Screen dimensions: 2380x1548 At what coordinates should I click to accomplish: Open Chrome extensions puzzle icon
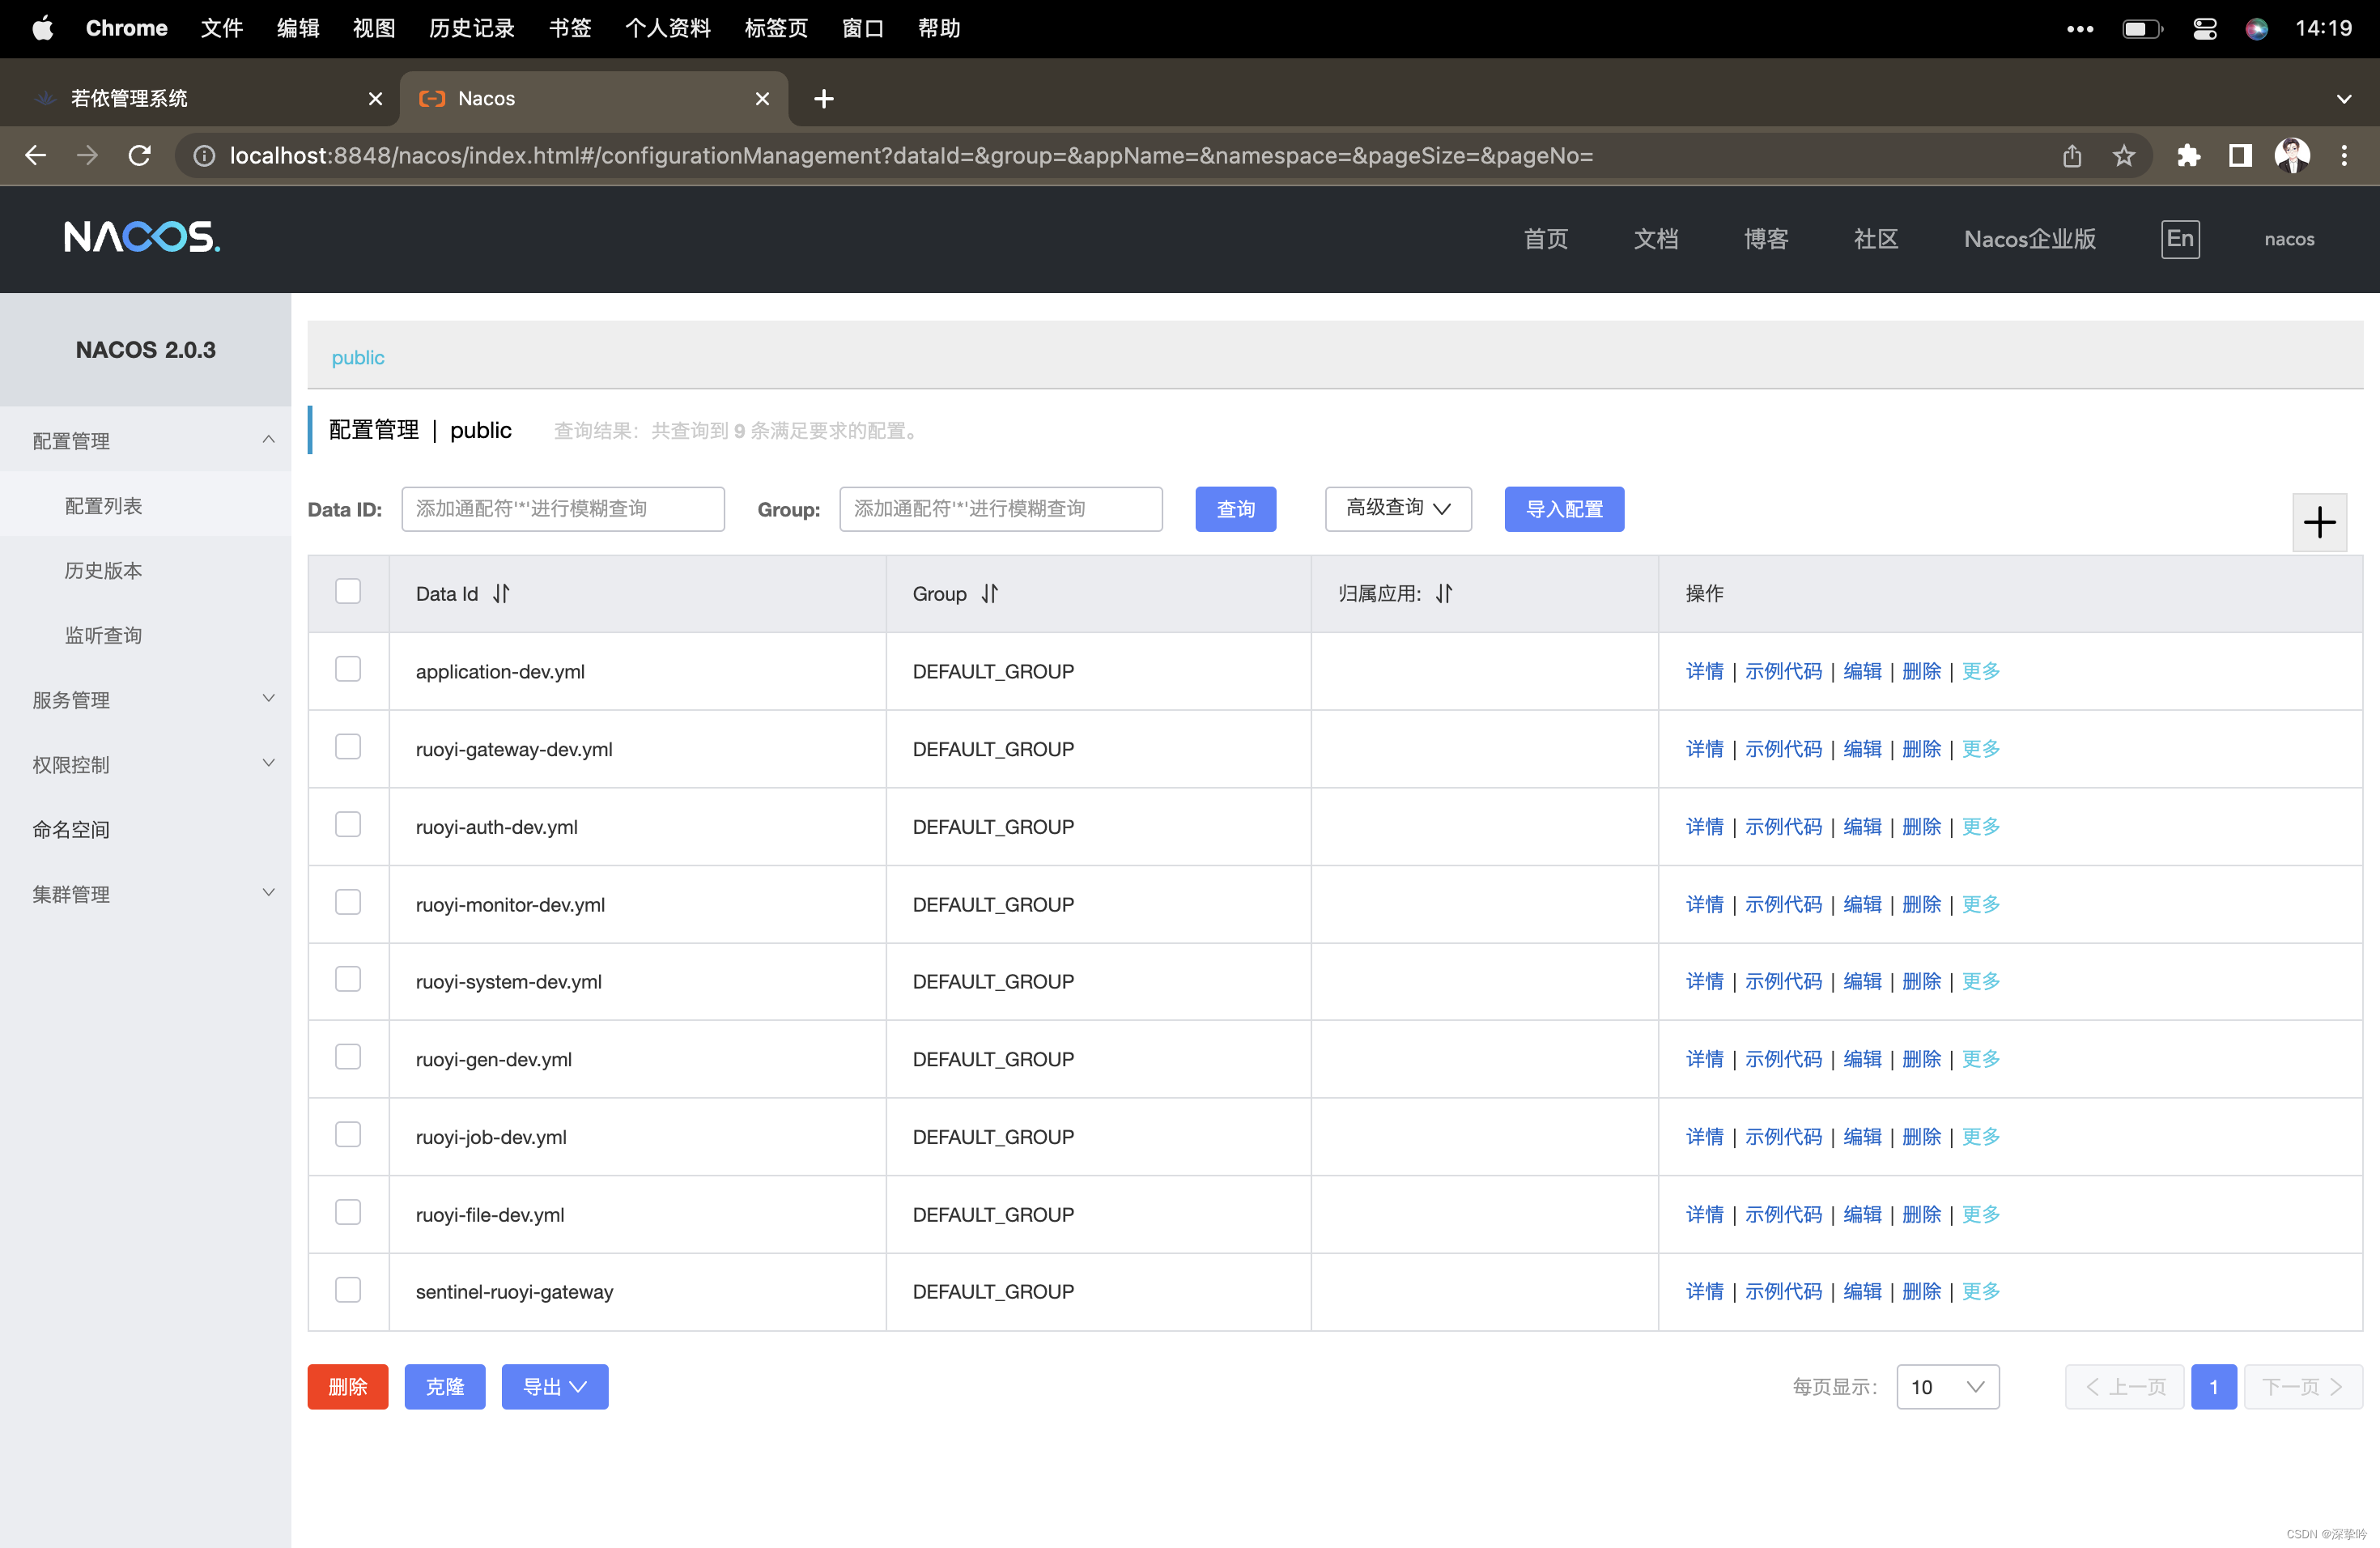2188,155
